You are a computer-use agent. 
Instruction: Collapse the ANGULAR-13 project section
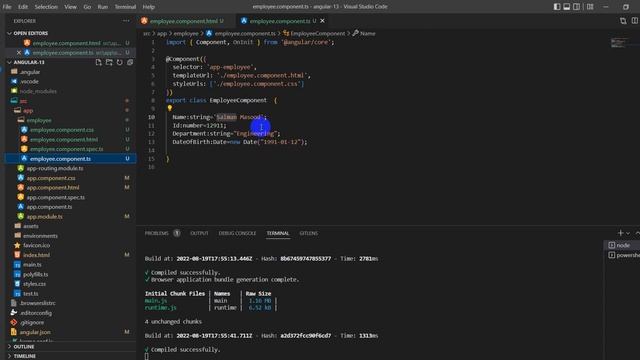point(29,62)
